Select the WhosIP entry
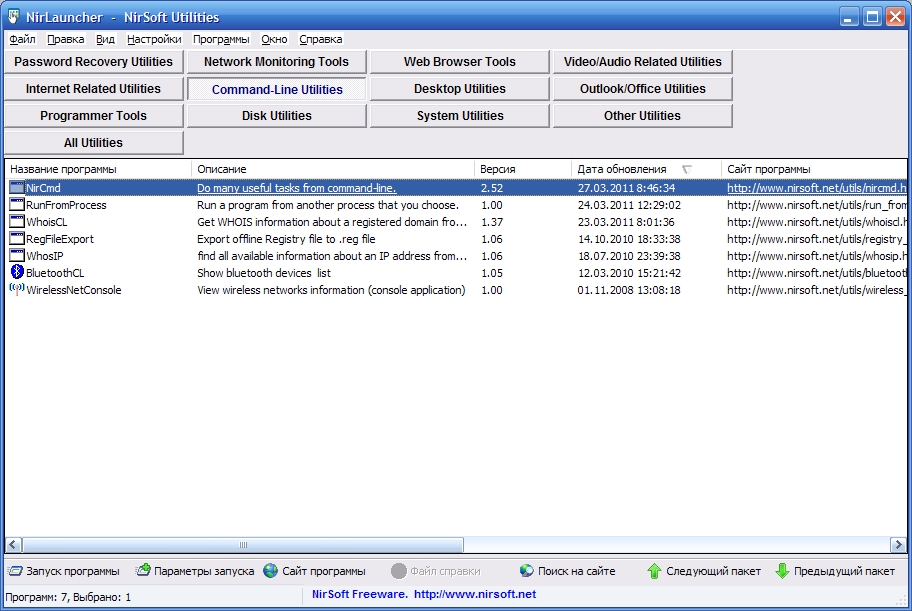The width and height of the screenshot is (912, 611). 45,255
